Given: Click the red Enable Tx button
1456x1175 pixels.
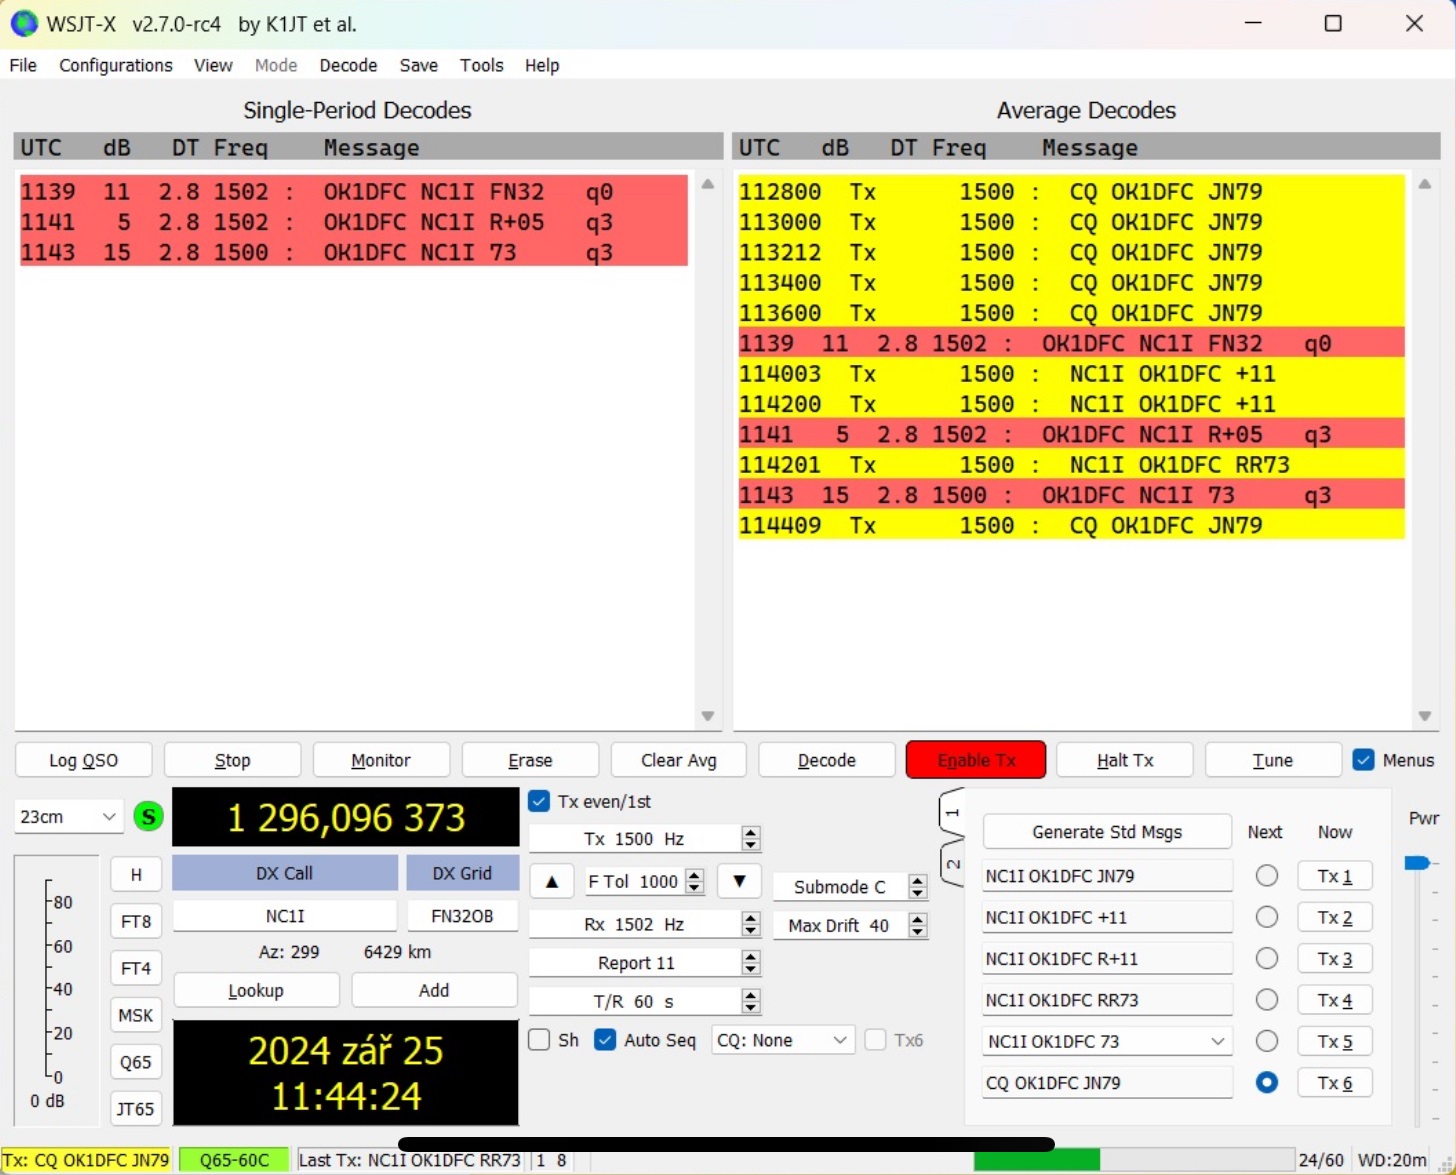Looking at the screenshot, I should point(976,760).
